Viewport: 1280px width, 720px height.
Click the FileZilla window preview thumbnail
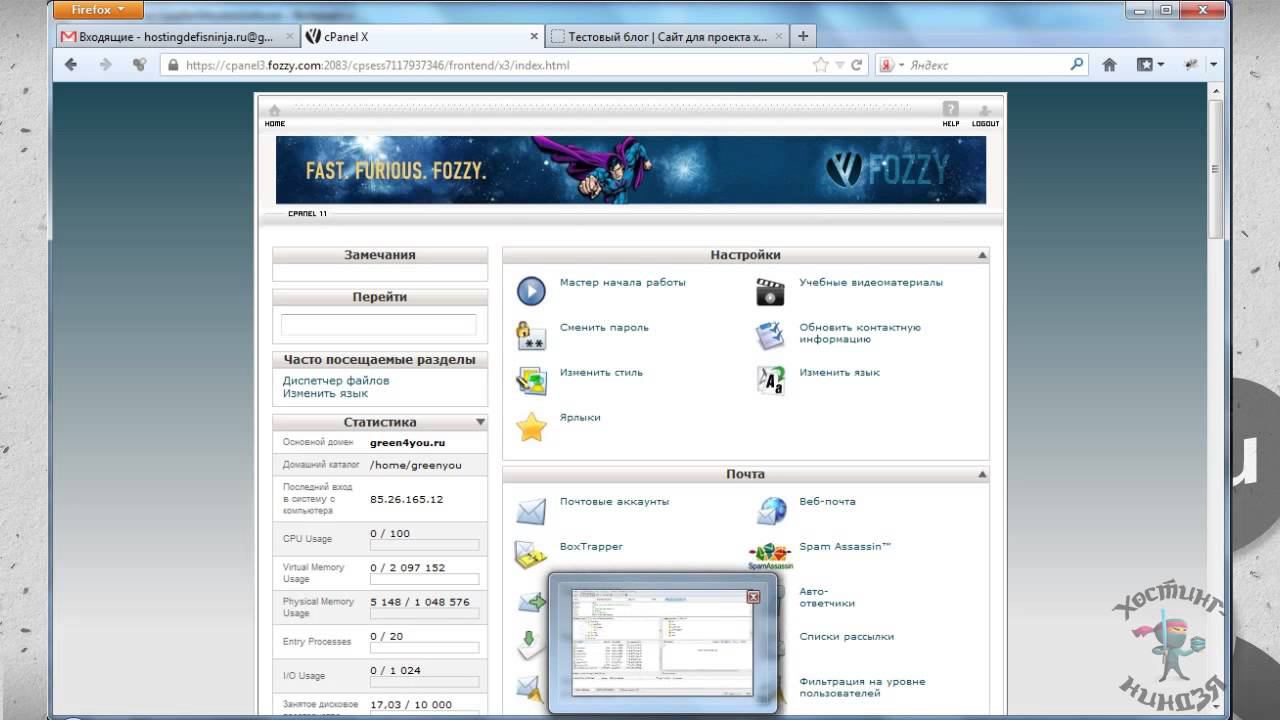[x=661, y=641]
